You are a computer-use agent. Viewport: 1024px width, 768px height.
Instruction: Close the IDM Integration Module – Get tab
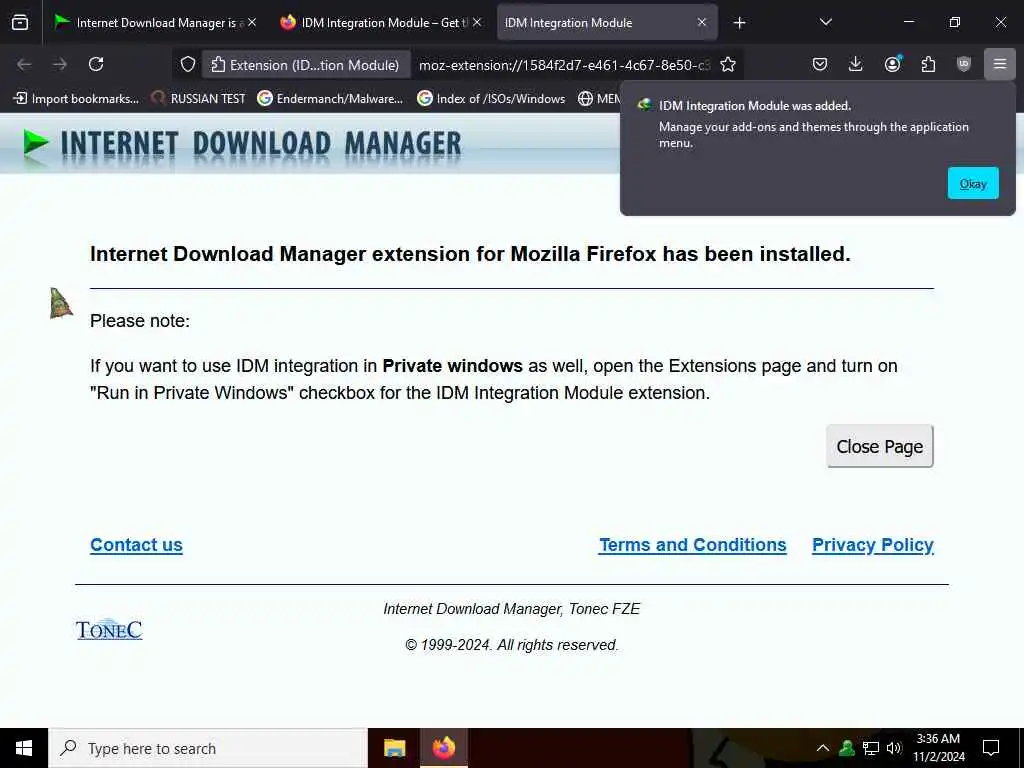point(477,23)
